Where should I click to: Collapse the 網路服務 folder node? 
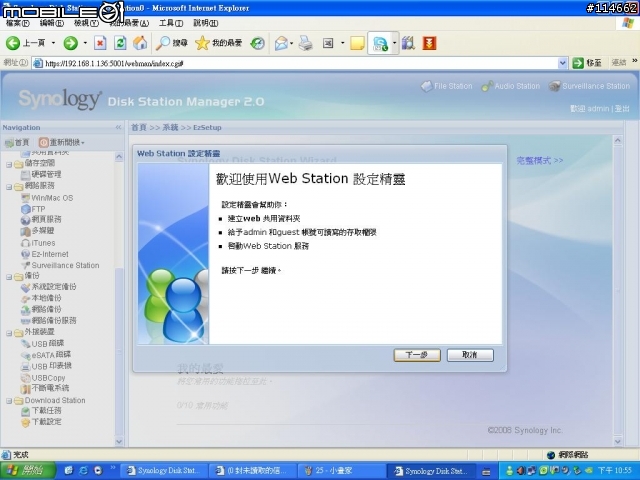pos(9,187)
